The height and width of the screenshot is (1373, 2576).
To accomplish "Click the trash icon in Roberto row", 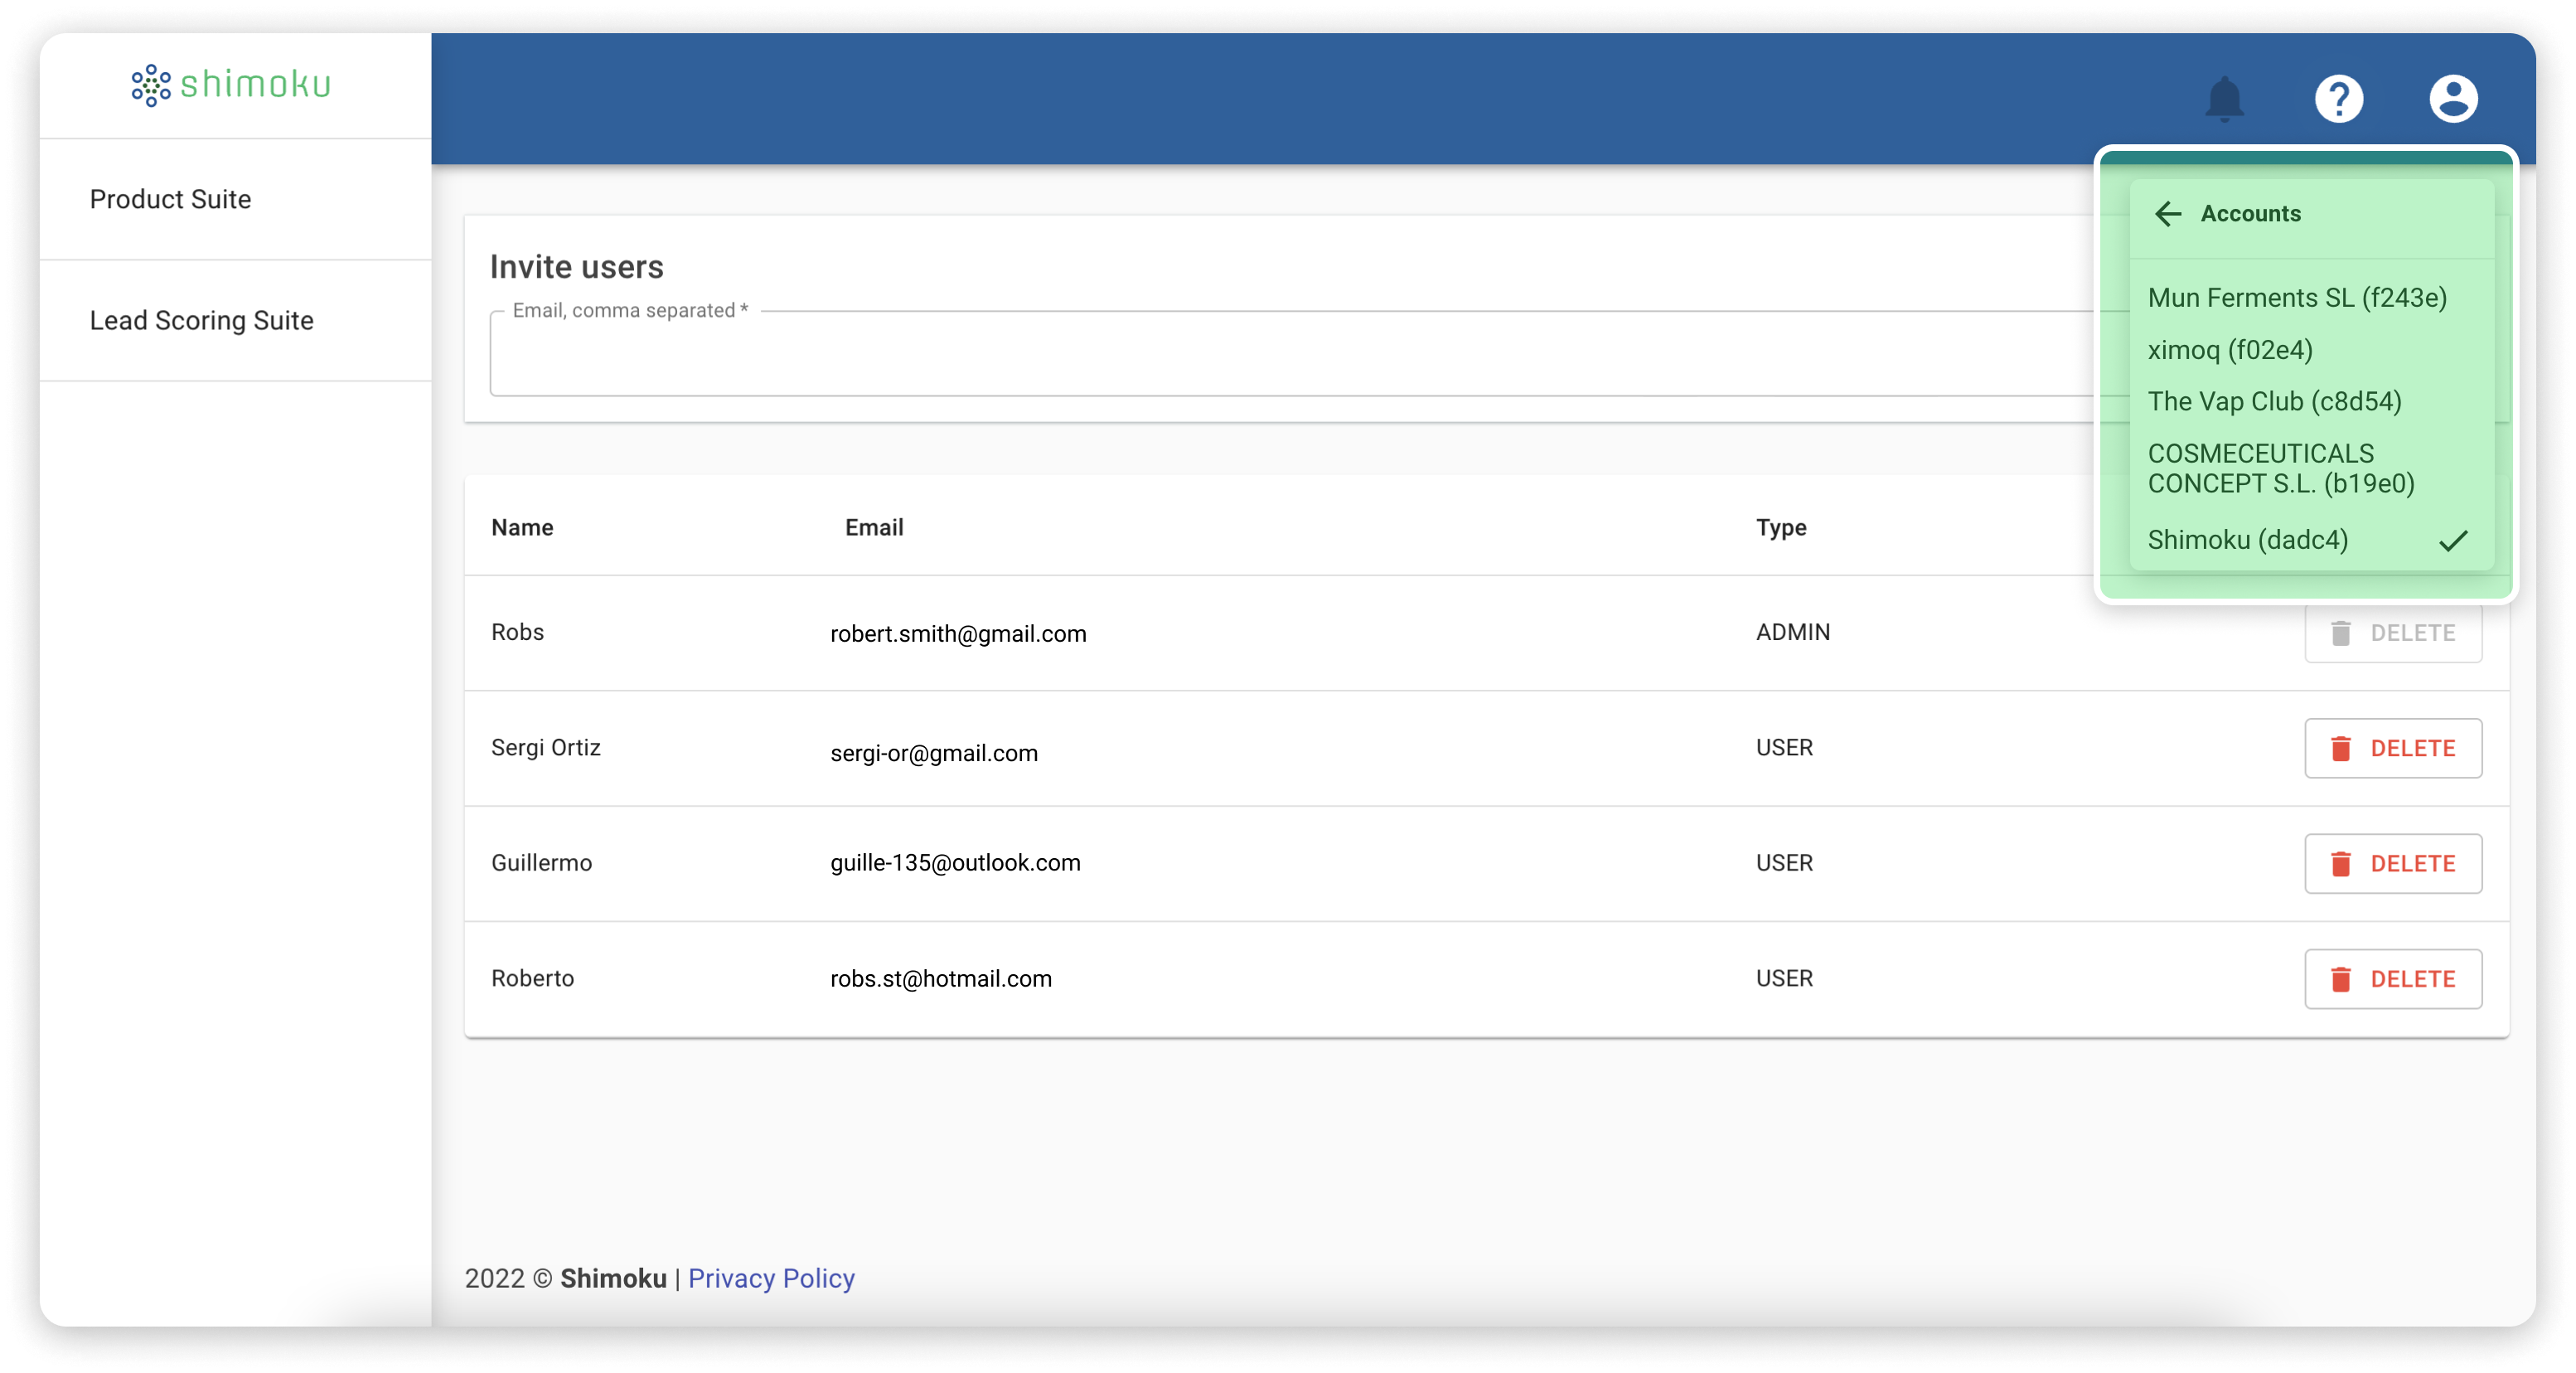I will click(x=2340, y=979).
